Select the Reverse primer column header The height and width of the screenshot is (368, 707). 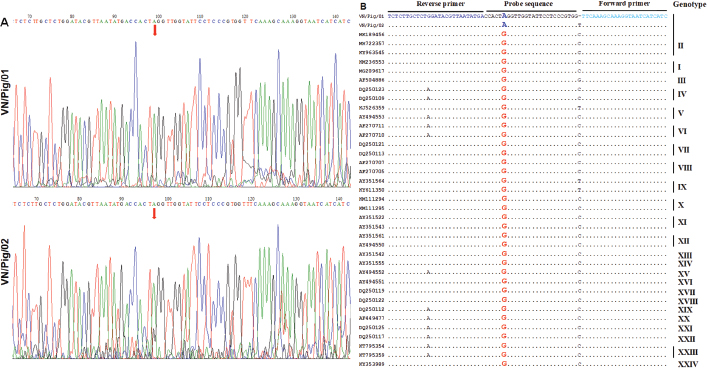pos(441,4)
